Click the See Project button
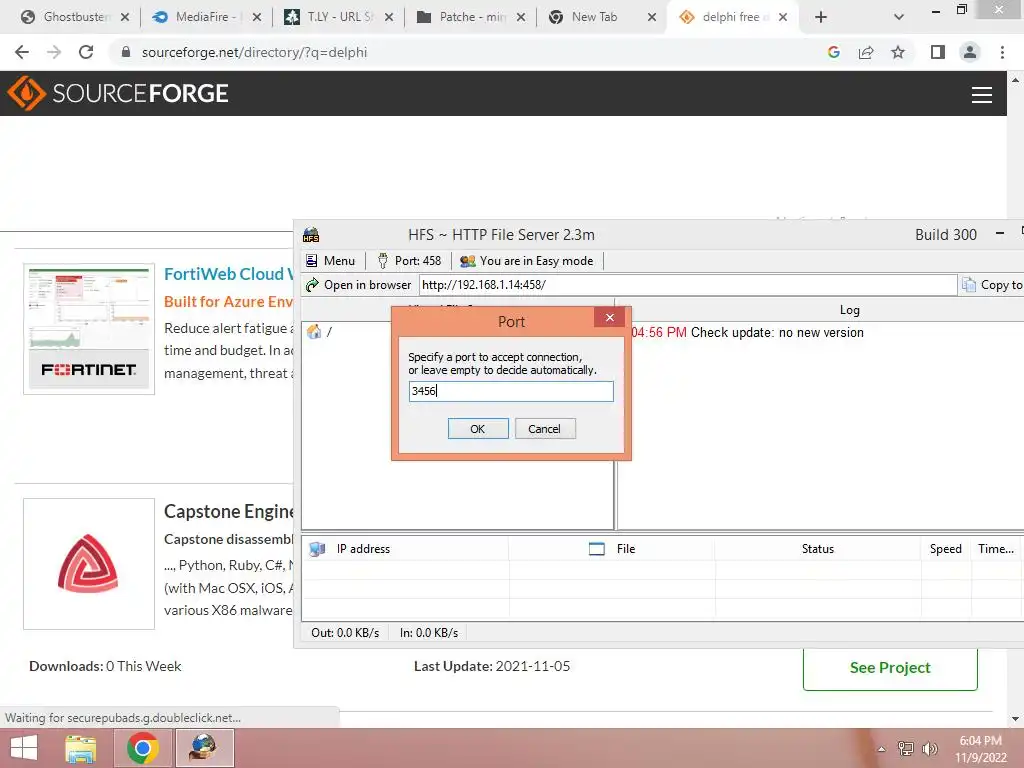The height and width of the screenshot is (768, 1024). pos(890,669)
